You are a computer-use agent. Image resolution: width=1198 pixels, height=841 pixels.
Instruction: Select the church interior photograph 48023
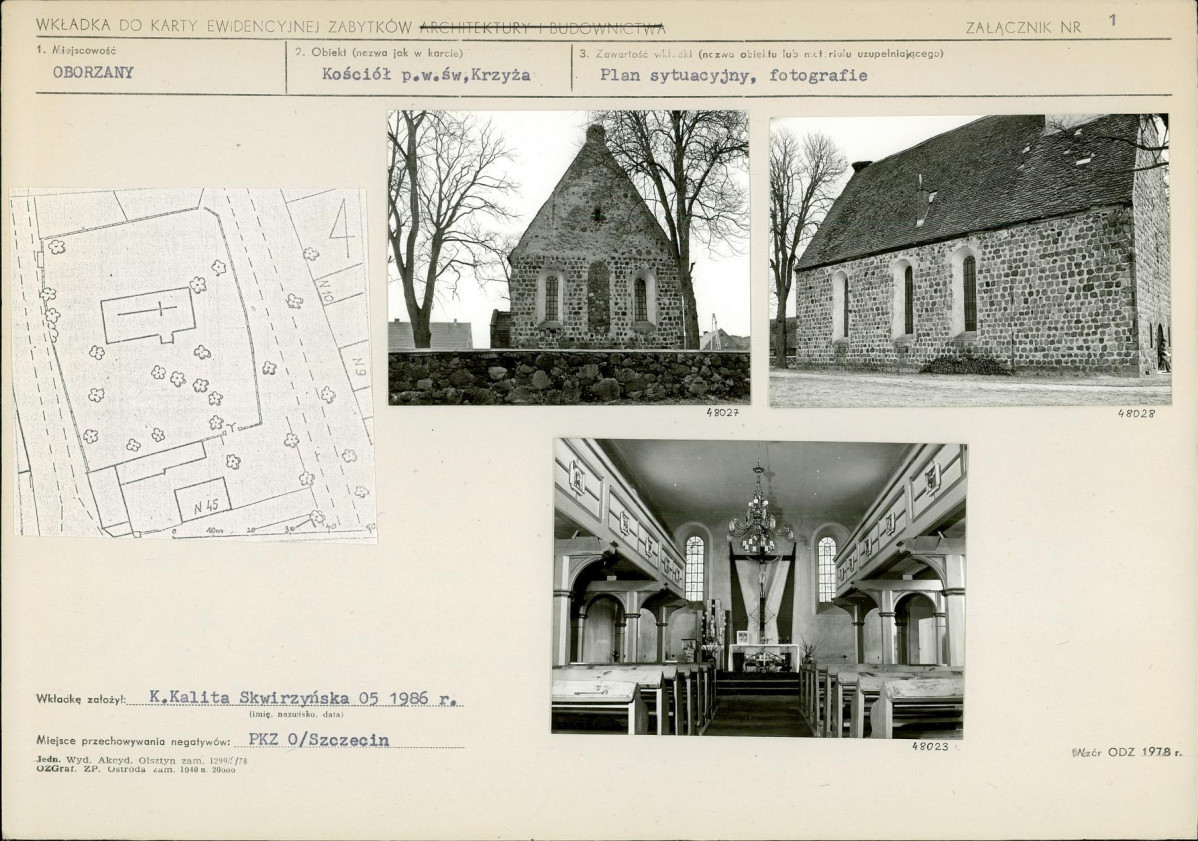[759, 587]
